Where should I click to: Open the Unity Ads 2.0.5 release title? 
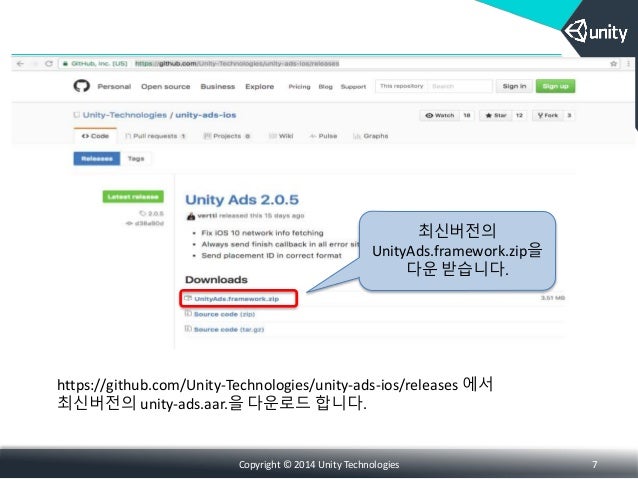click(242, 200)
